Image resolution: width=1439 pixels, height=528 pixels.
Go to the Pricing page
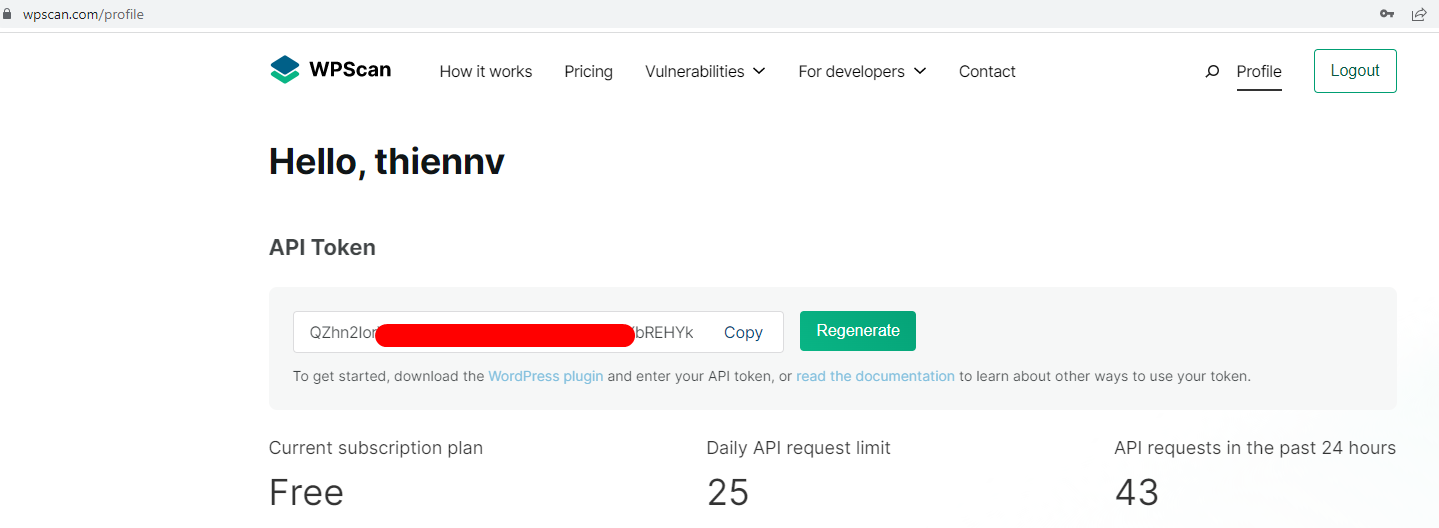(x=588, y=71)
